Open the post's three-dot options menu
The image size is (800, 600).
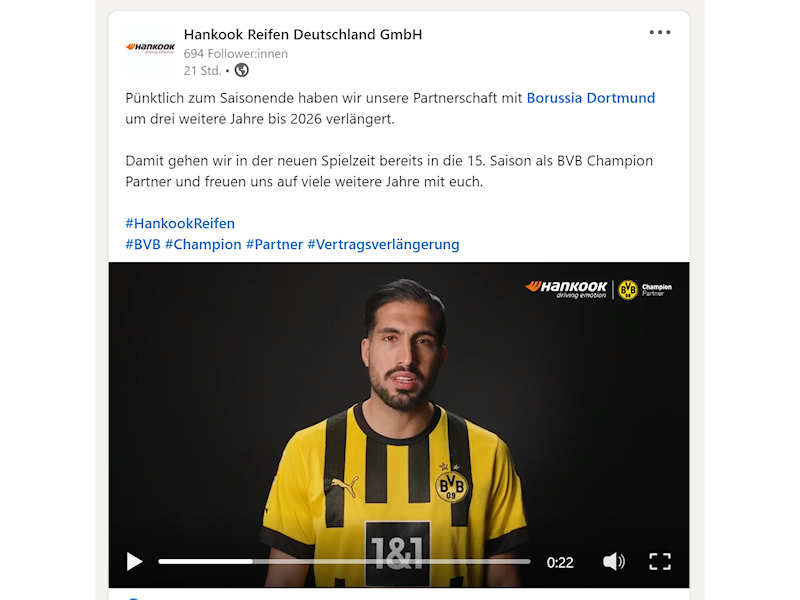pyautogui.click(x=660, y=32)
